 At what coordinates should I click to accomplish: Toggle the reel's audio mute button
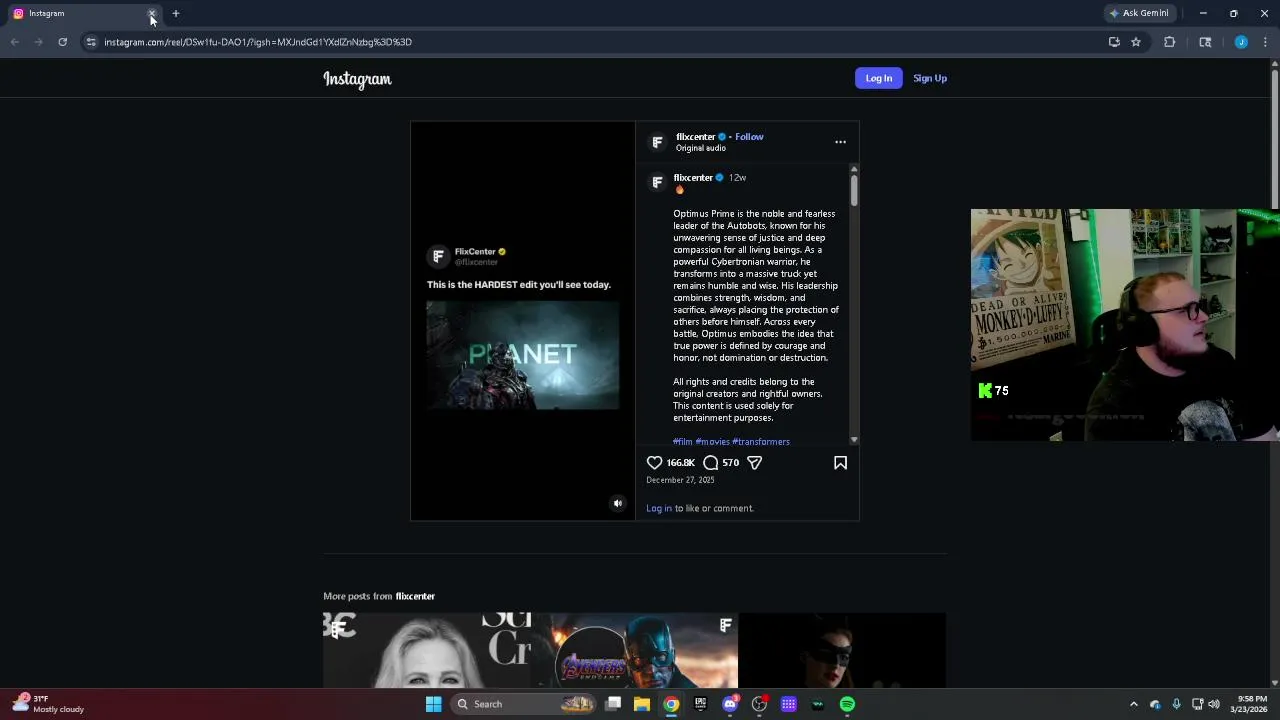coord(617,504)
